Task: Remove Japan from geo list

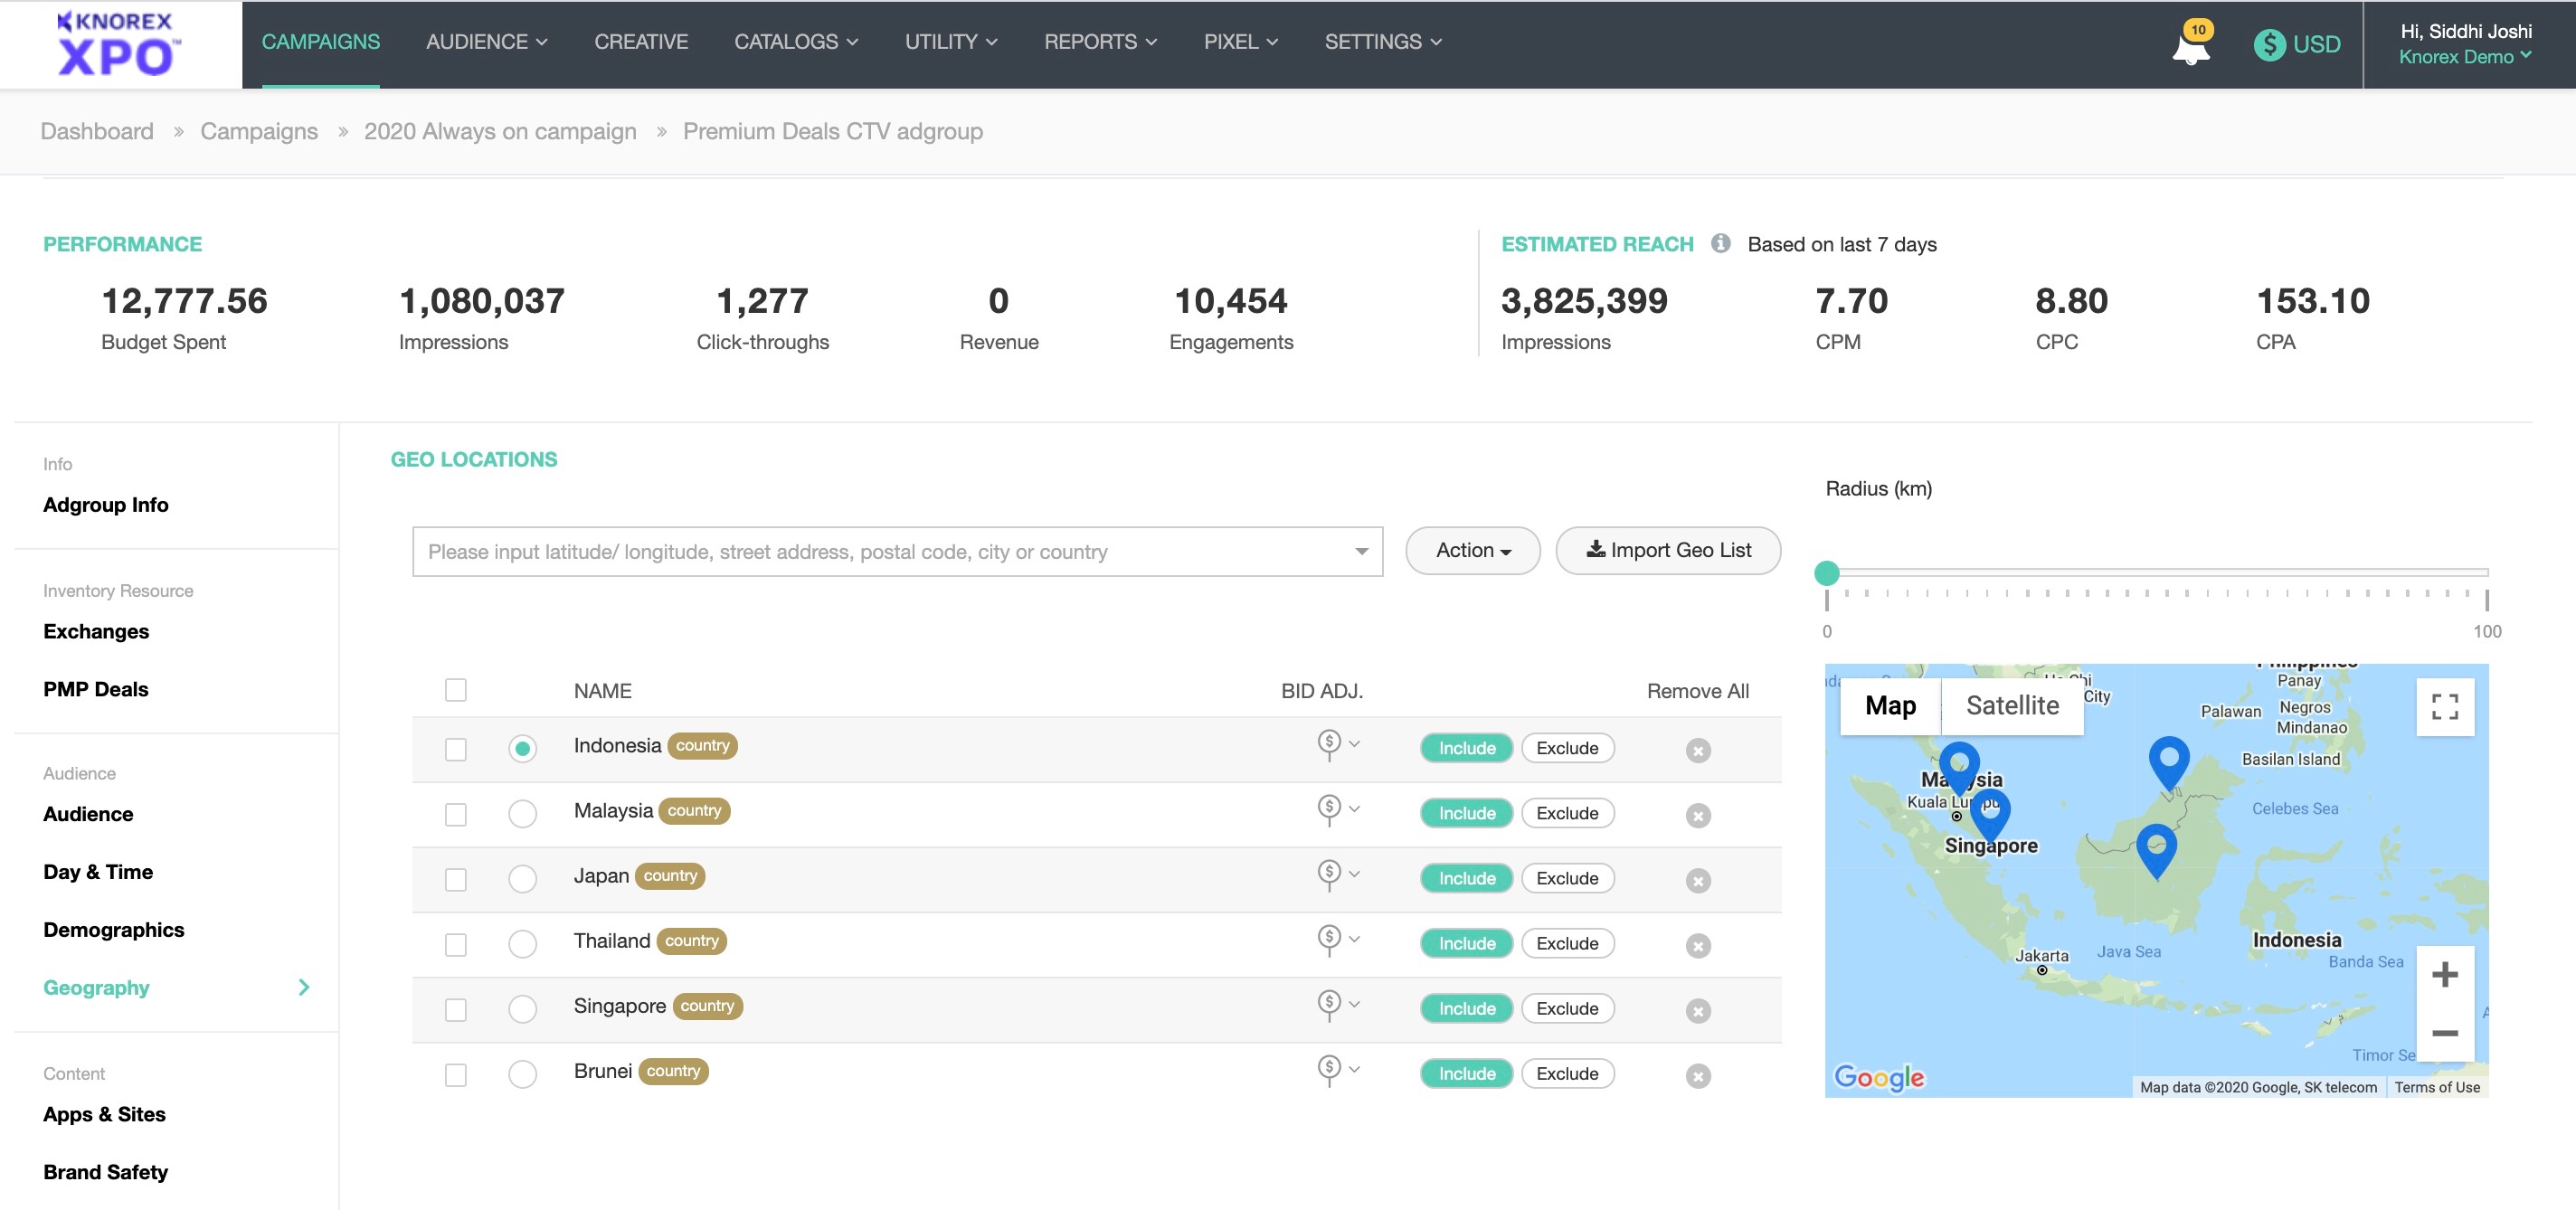Action: point(1698,880)
